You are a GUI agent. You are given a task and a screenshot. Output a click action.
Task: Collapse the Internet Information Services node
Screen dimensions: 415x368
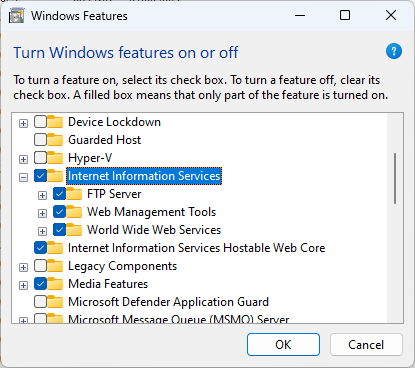23,177
